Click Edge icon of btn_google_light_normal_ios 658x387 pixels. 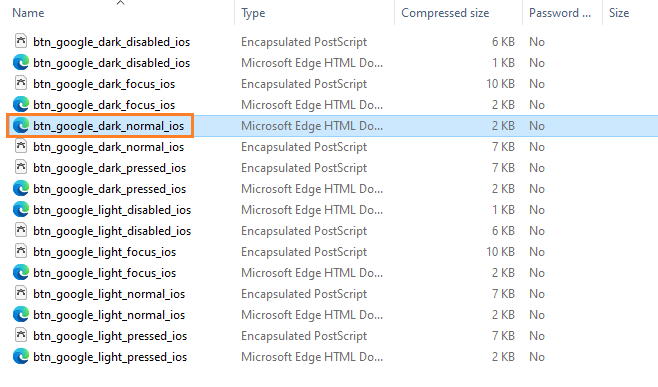click(21, 314)
